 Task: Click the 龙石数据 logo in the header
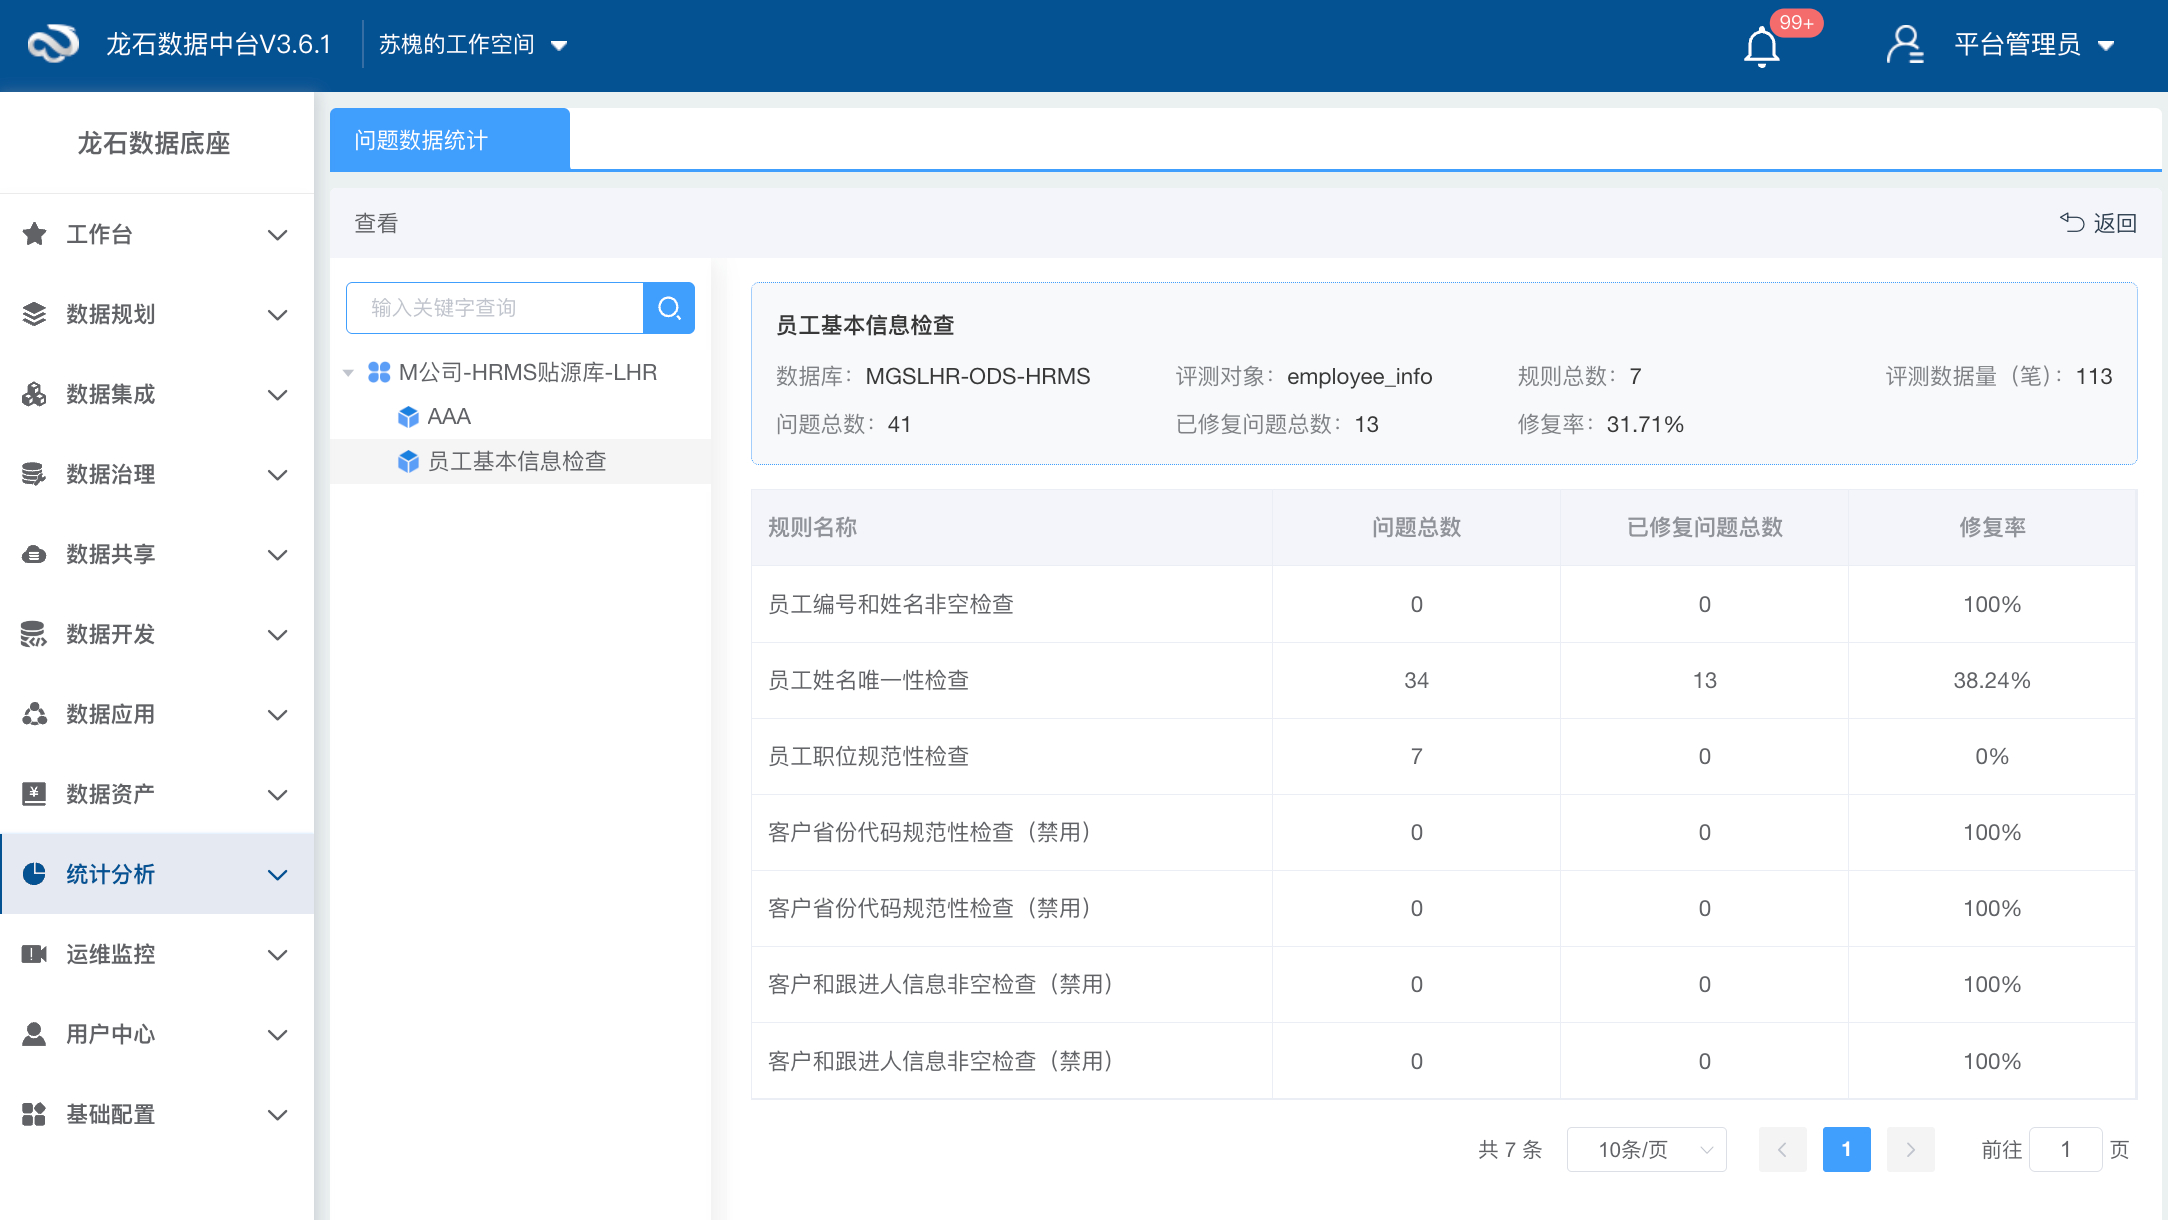tap(52, 44)
